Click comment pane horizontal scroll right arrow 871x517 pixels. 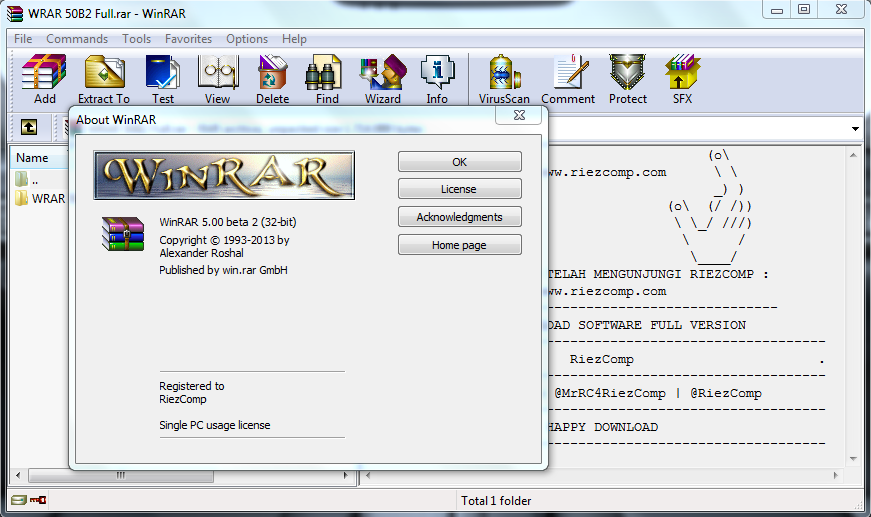835,475
